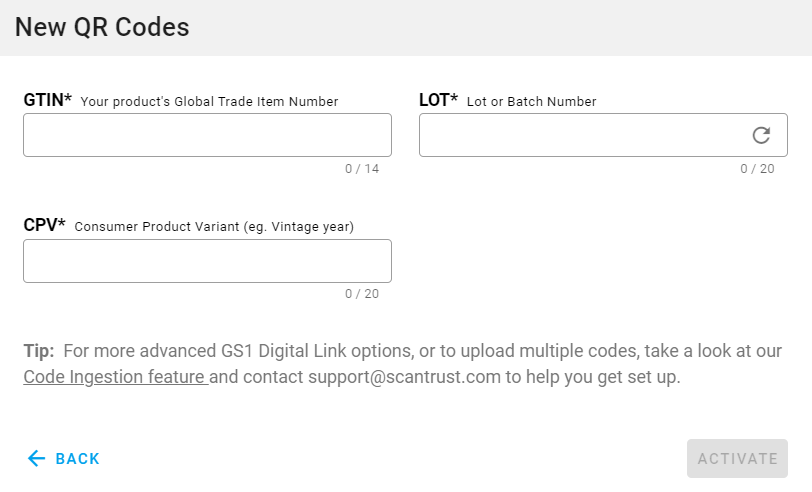Click the Lot or Batch Number hint

(531, 101)
